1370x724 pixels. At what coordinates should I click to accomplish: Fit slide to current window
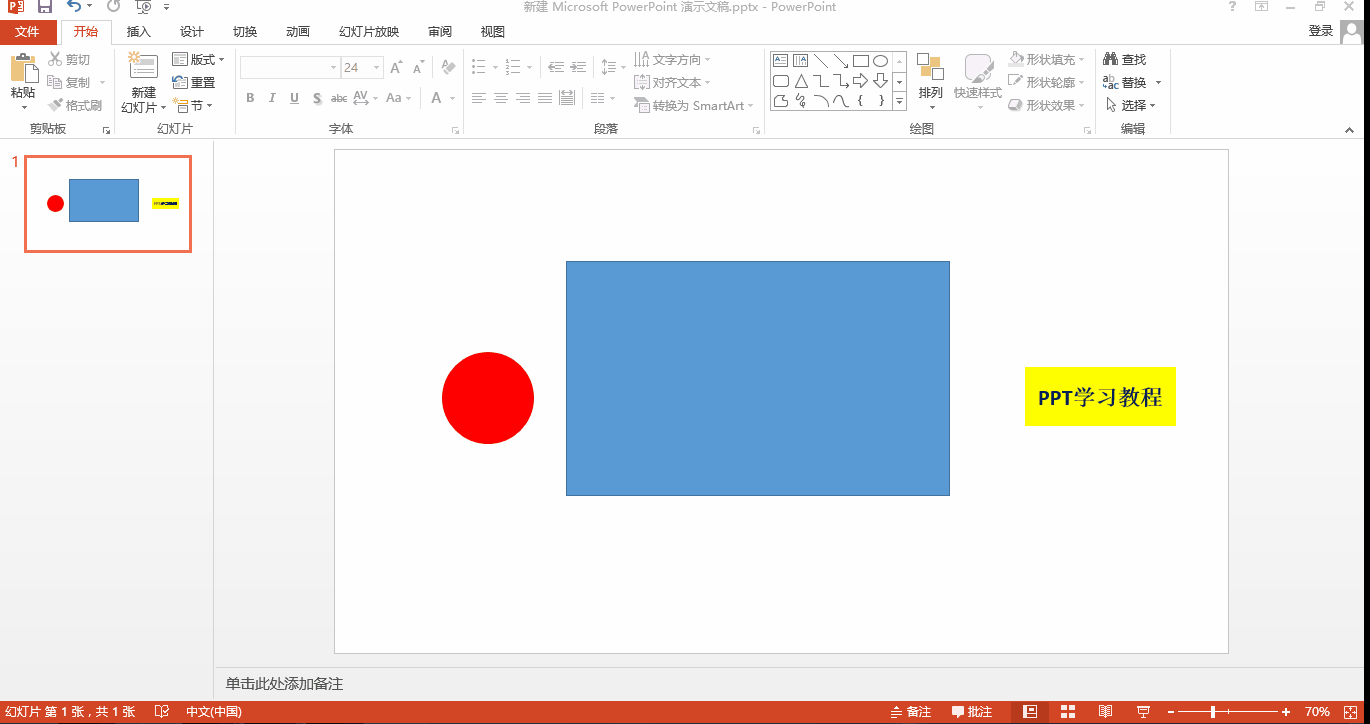1350,712
